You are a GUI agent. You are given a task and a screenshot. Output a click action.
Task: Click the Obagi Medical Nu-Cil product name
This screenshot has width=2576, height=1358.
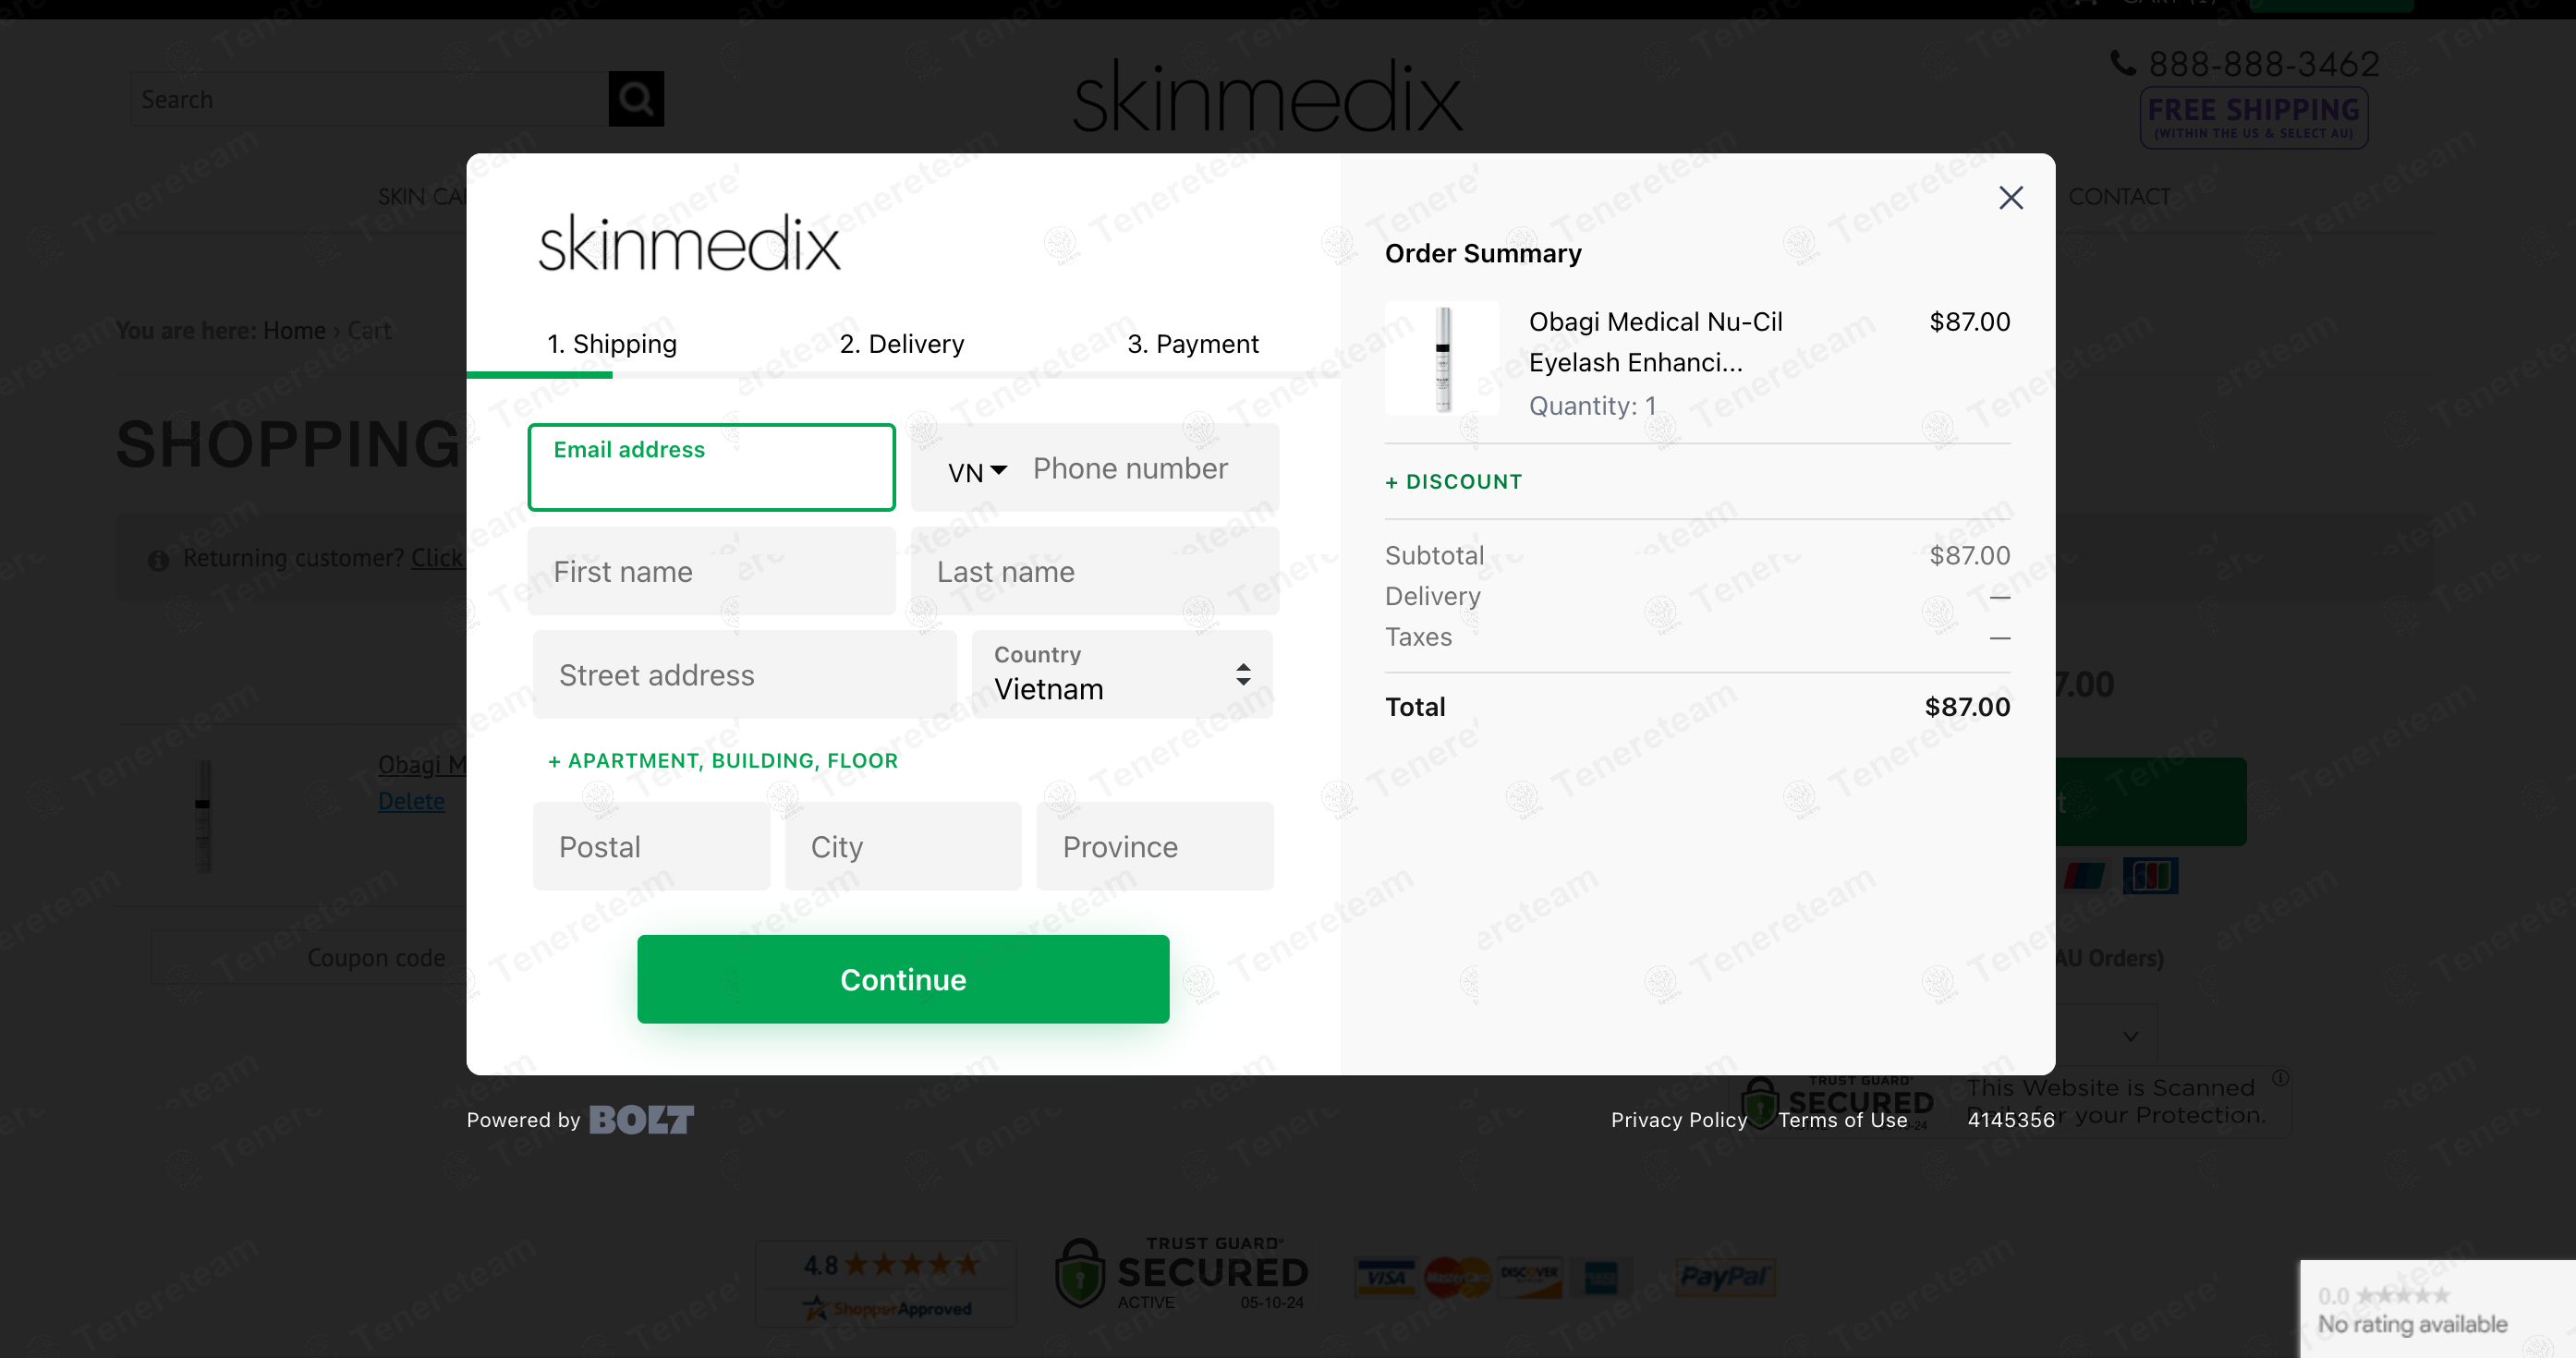(1655, 342)
